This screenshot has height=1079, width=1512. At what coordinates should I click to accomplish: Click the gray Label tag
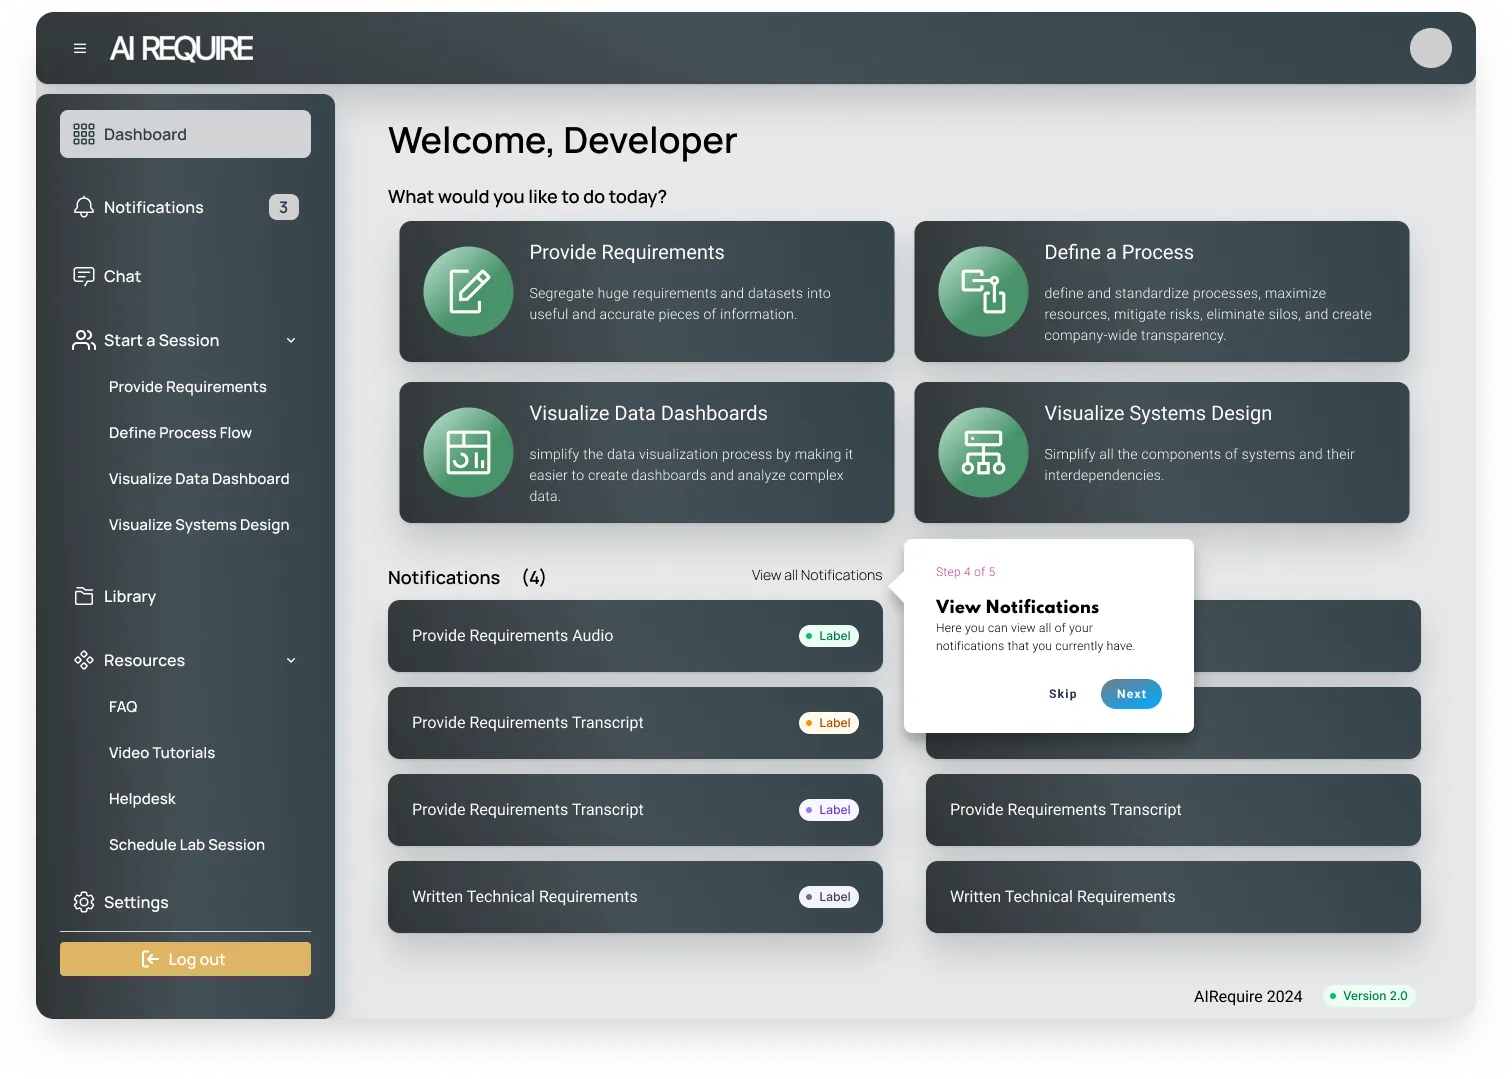point(829,897)
